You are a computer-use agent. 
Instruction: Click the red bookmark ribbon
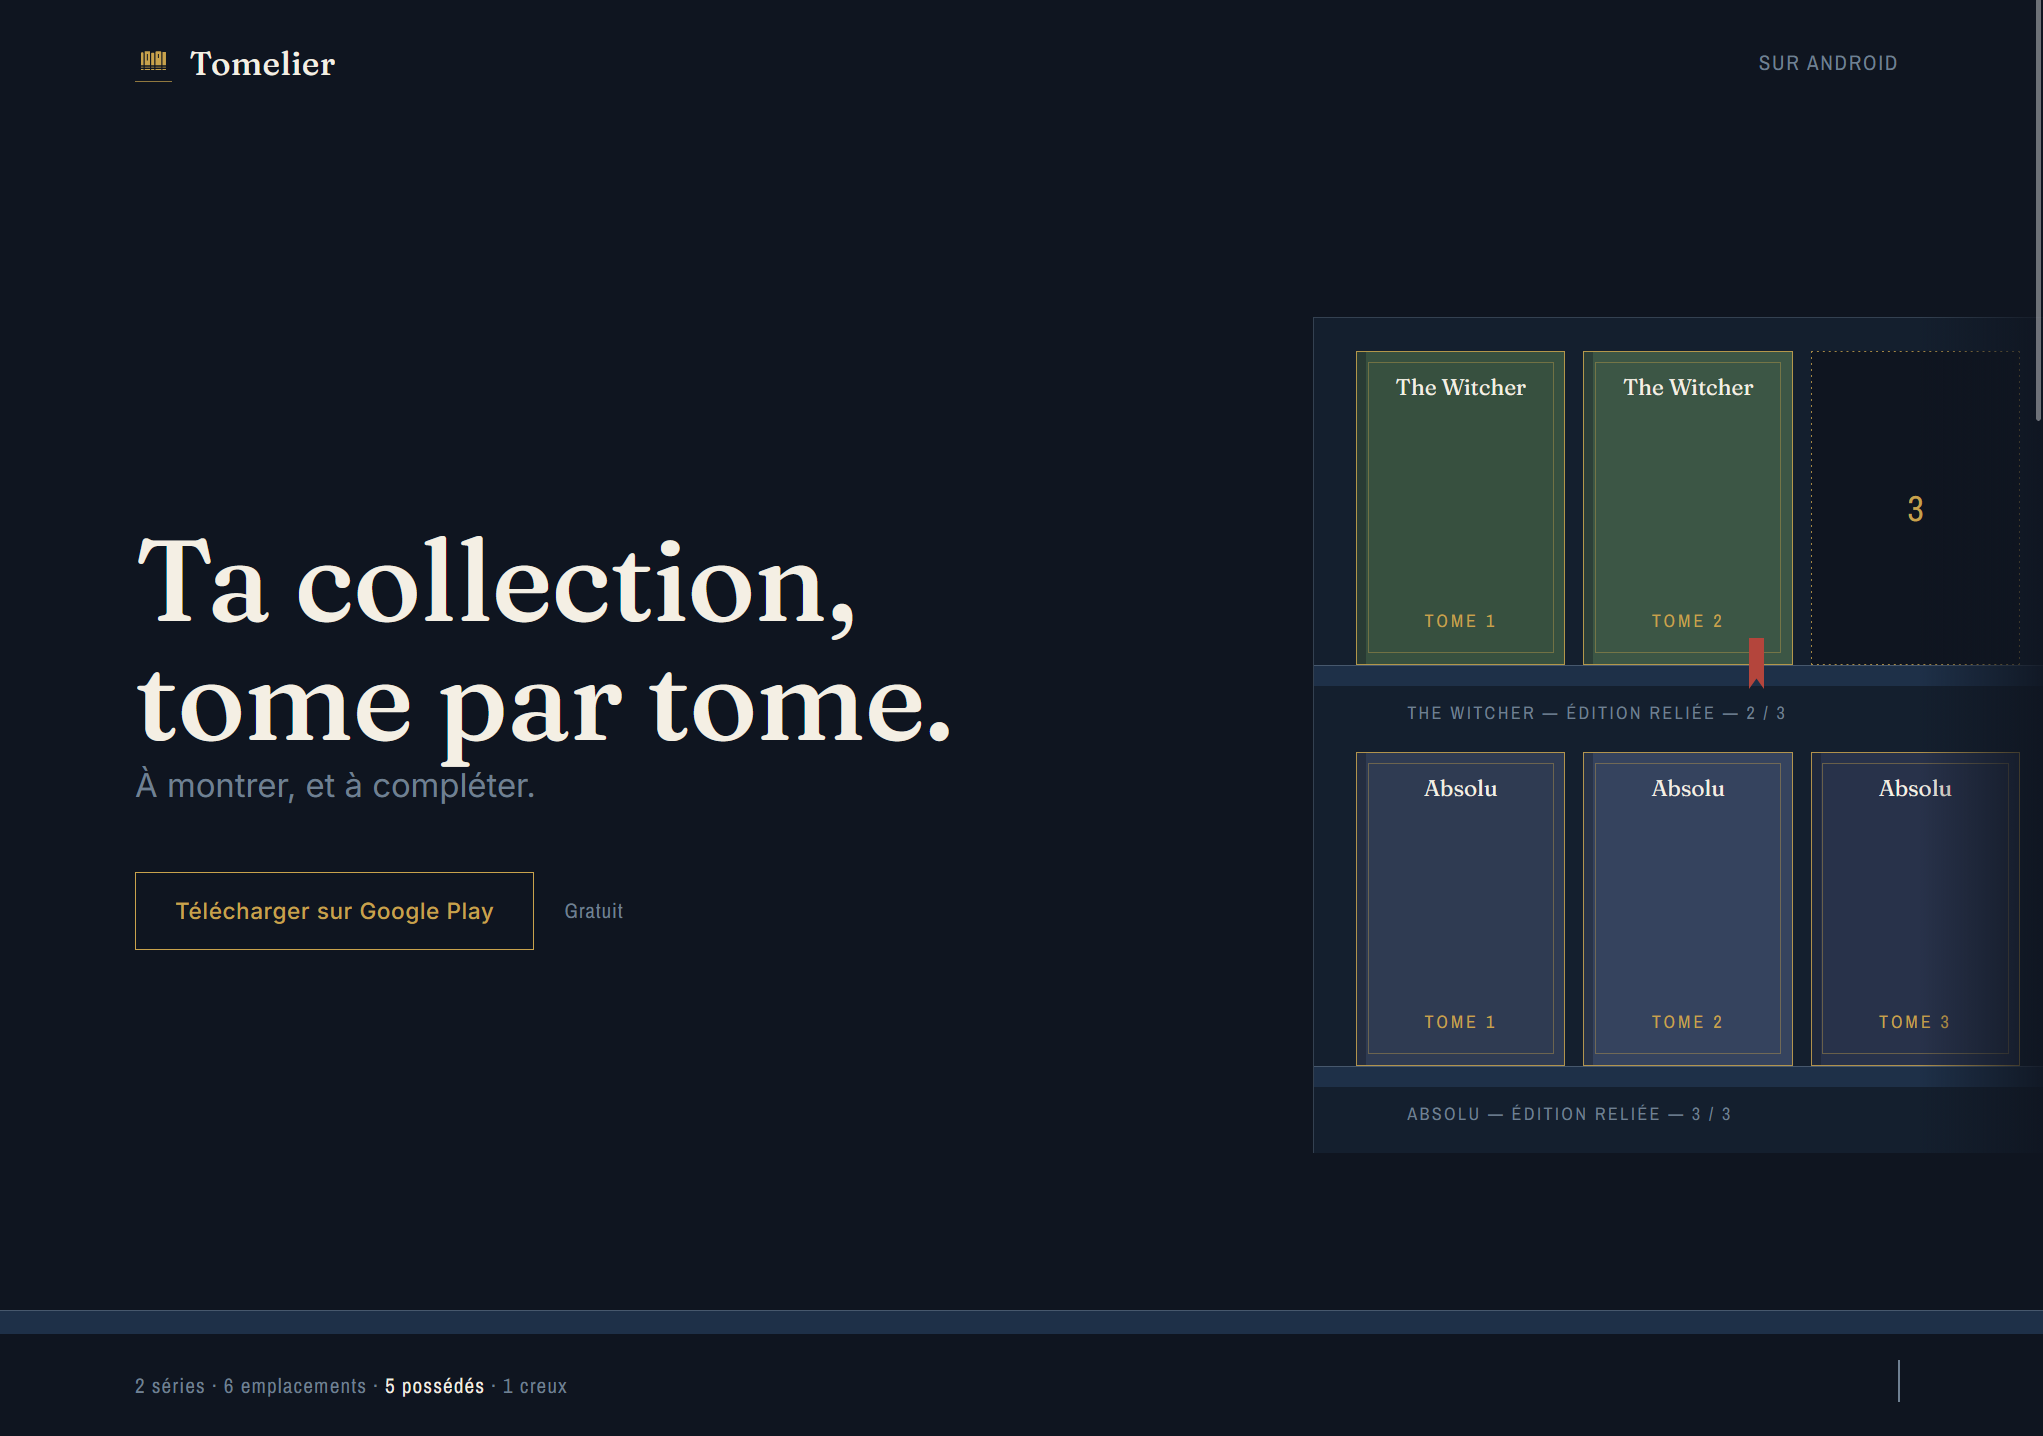(1756, 662)
